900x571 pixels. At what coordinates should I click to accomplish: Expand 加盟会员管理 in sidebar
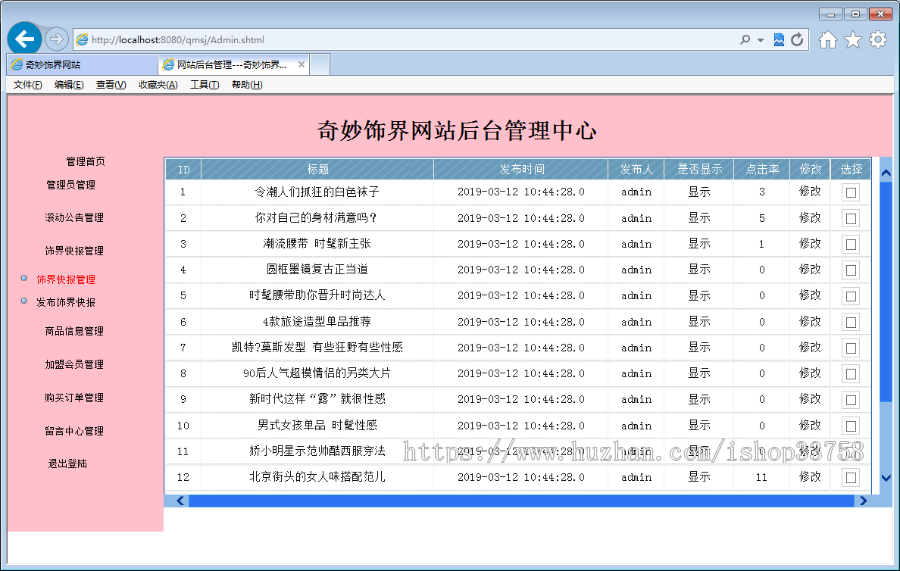[74, 364]
